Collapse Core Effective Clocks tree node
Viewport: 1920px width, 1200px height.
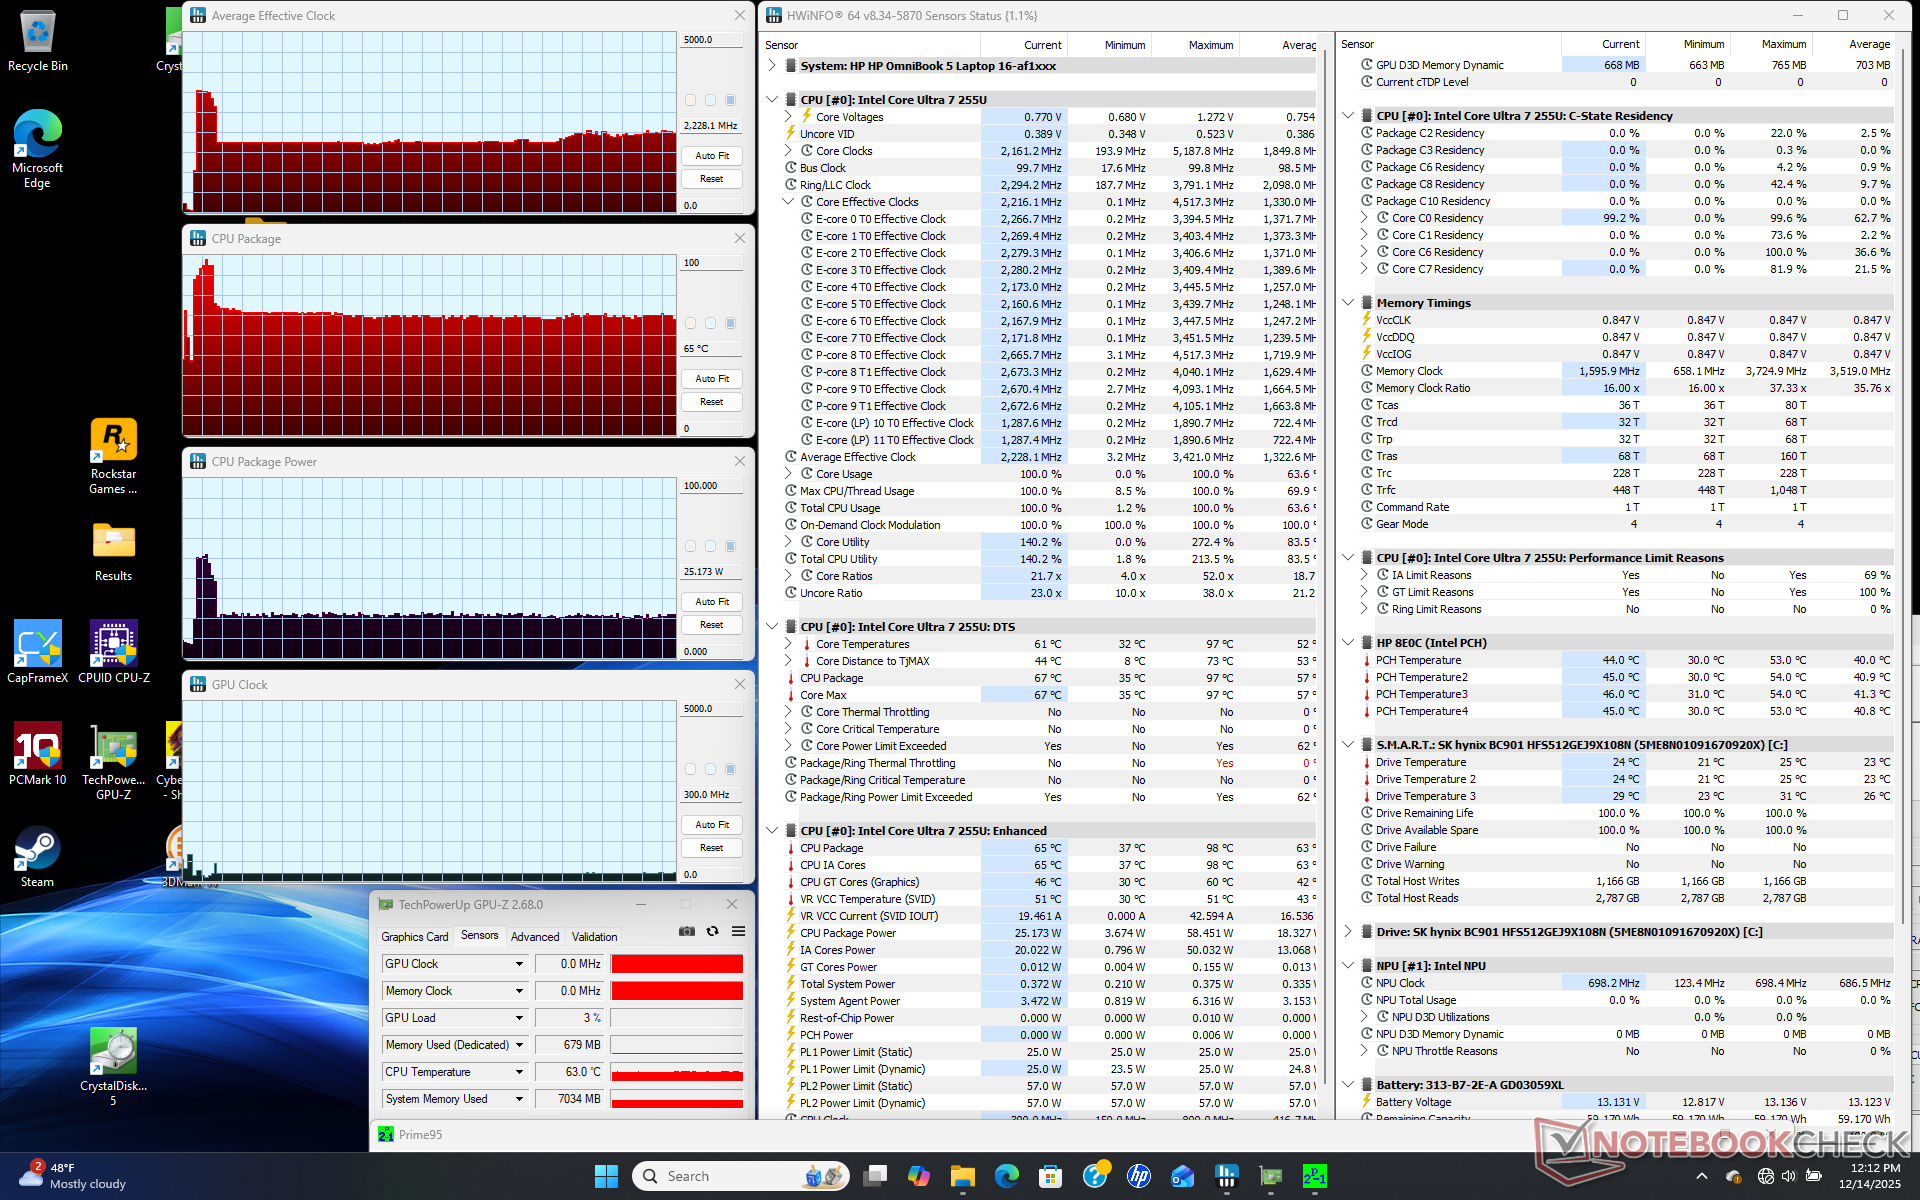pyautogui.click(x=788, y=202)
